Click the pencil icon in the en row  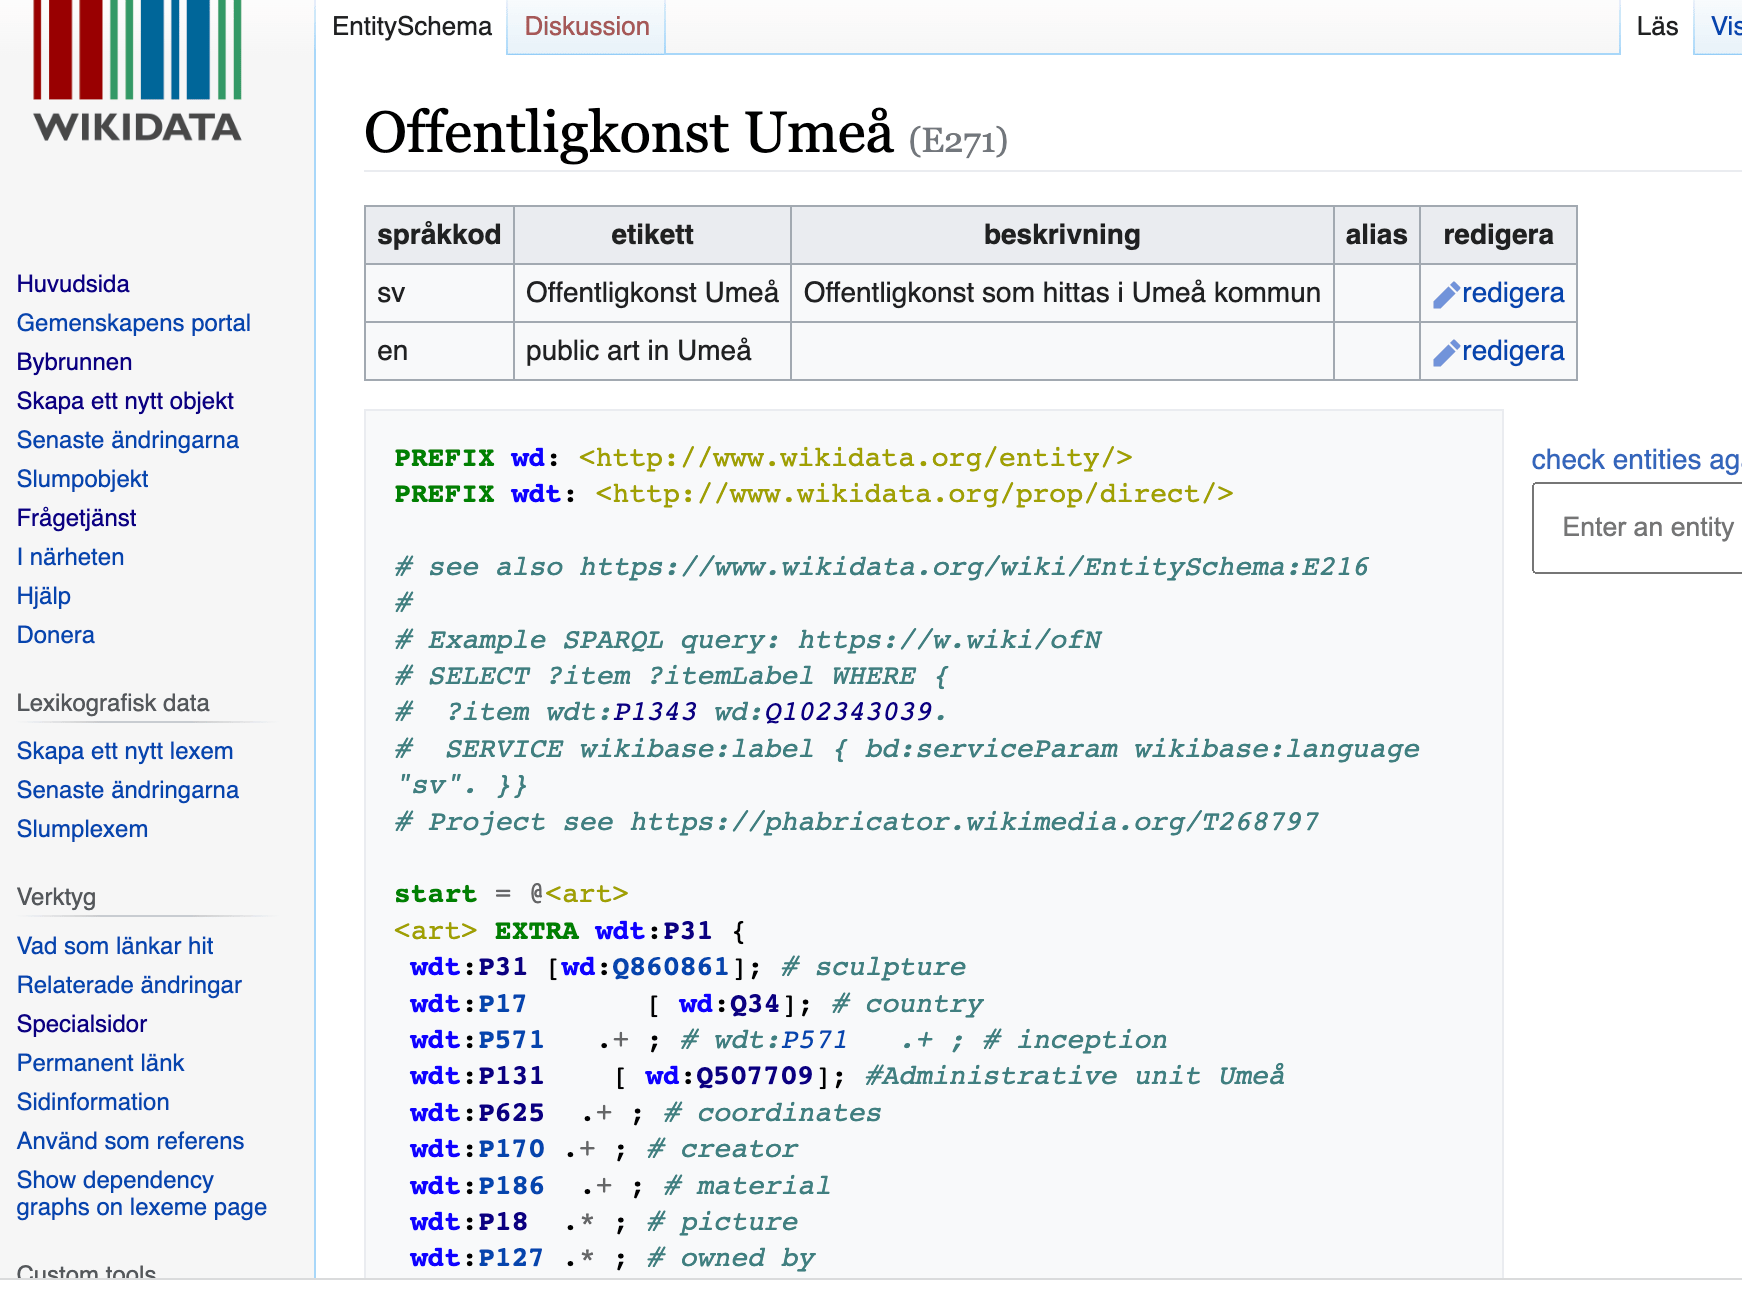(1445, 353)
